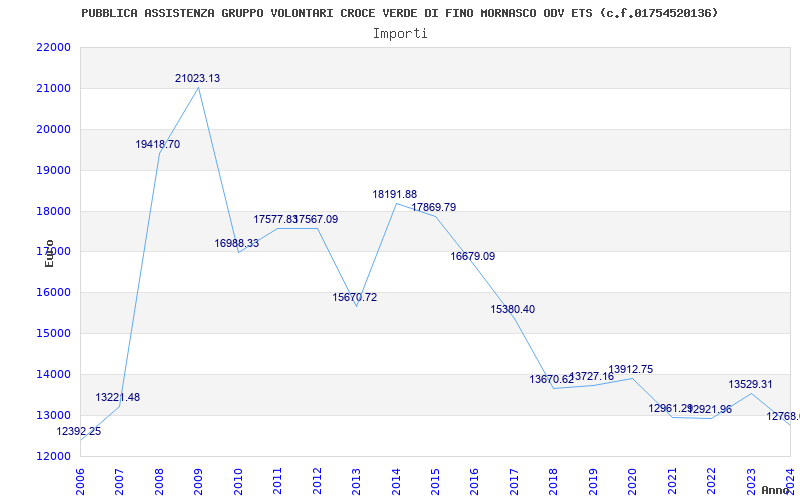
Task: Click the y-axis tick 12000
Action: tap(53, 456)
